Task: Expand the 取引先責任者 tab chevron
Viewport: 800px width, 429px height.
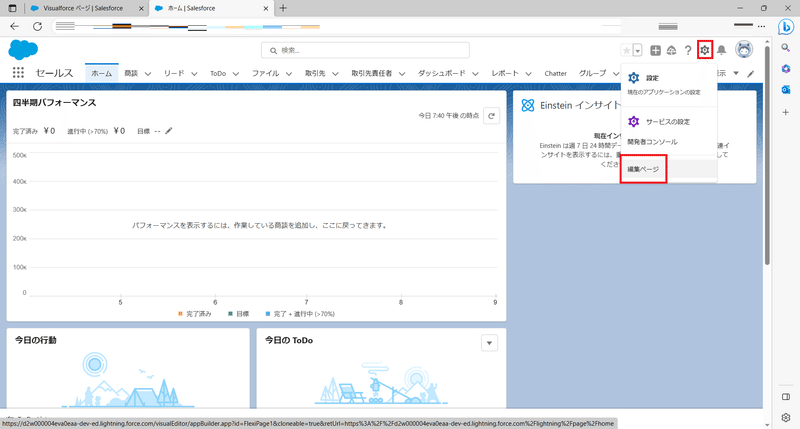Action: 402,74
